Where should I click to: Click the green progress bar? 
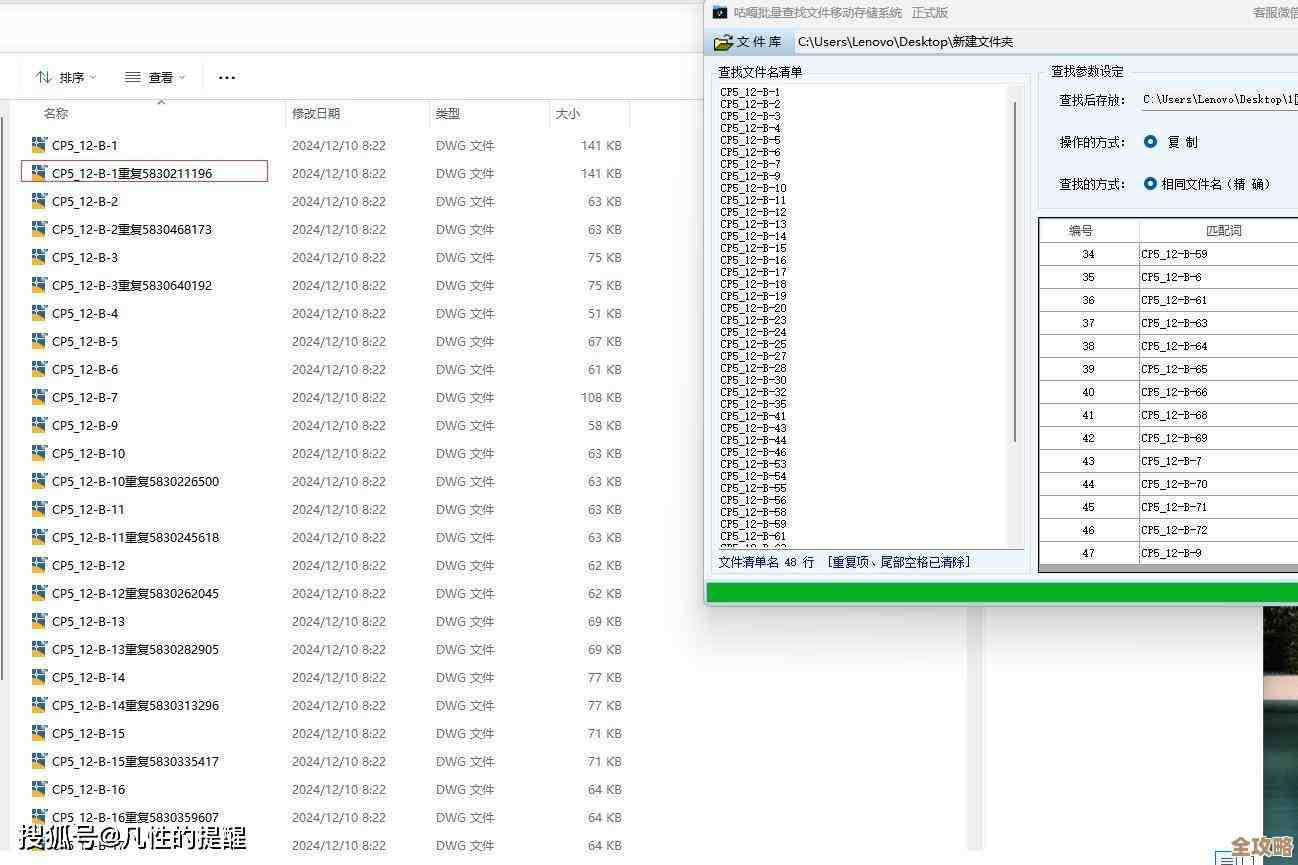click(x=1000, y=592)
